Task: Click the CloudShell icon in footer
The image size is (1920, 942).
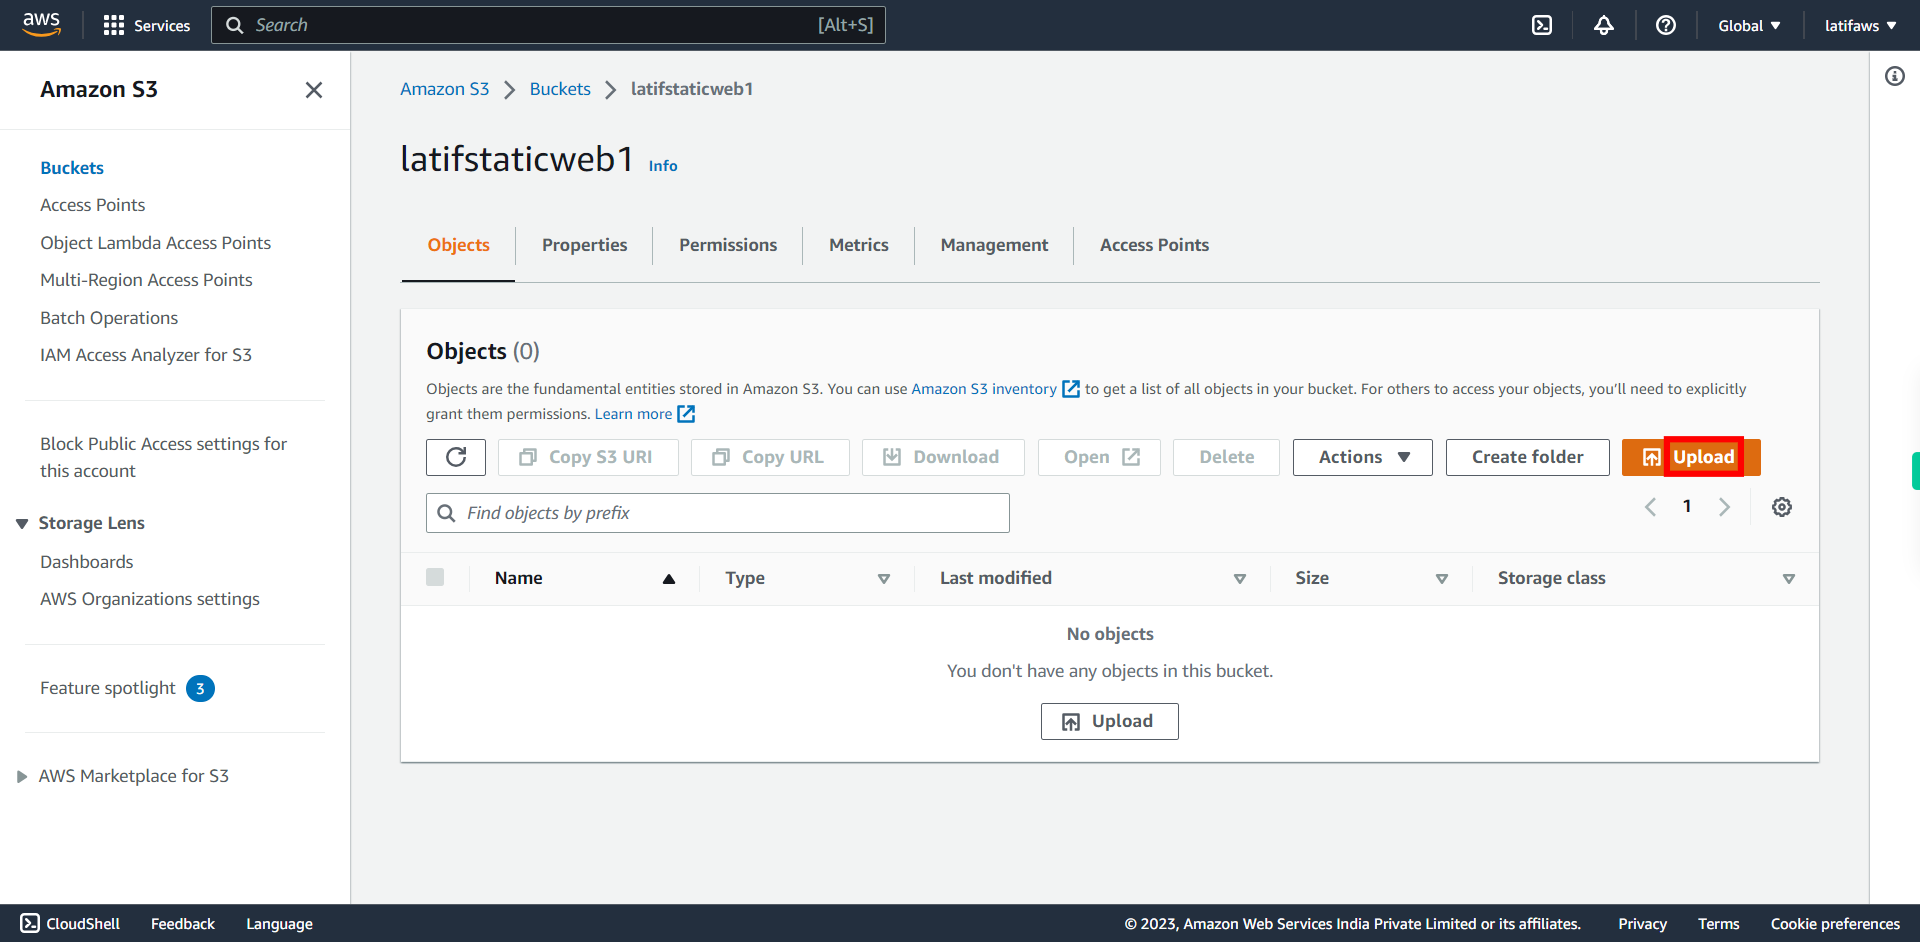Action: 30,923
